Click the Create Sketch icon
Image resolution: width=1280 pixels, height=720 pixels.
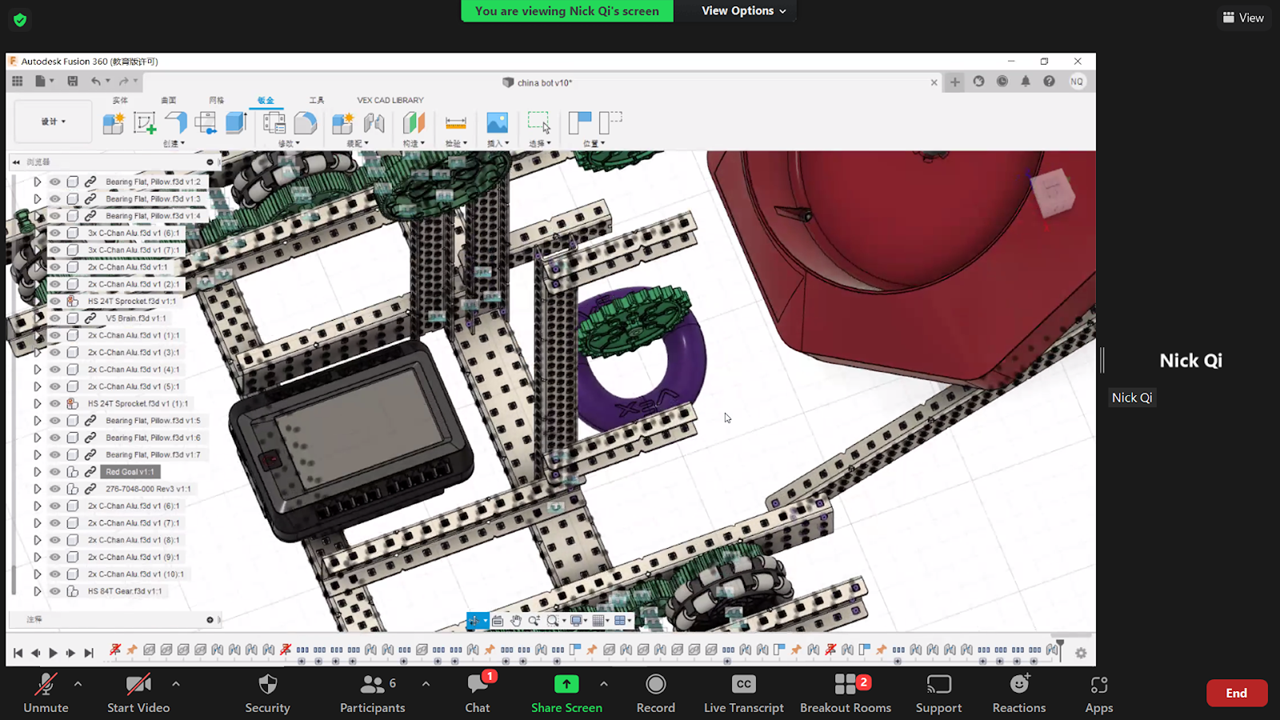point(145,123)
